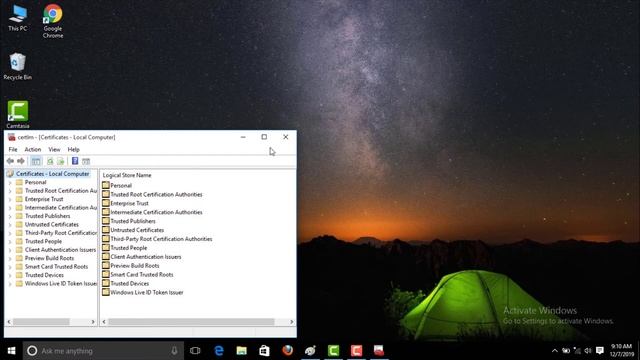
Task: Expand Trusted People node in tree
Action: click(10, 242)
